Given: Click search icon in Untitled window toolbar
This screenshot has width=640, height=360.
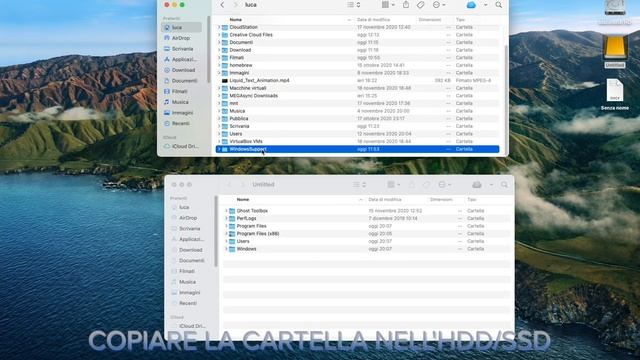Looking at the screenshot, I should 504,185.
